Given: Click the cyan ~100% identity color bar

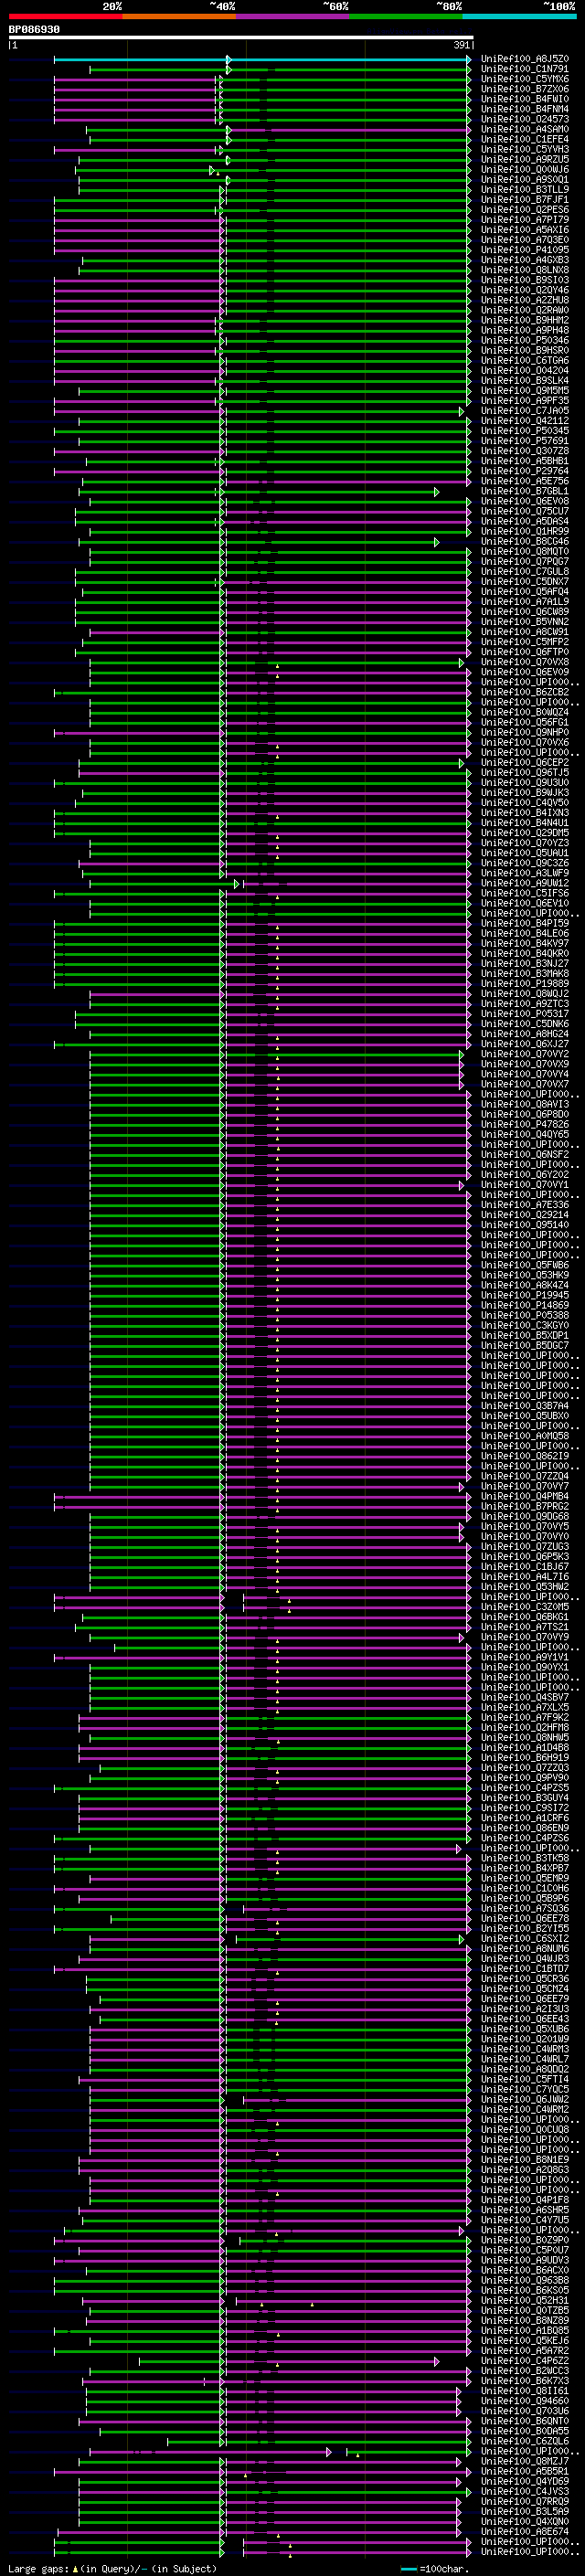Looking at the screenshot, I should coord(520,16).
